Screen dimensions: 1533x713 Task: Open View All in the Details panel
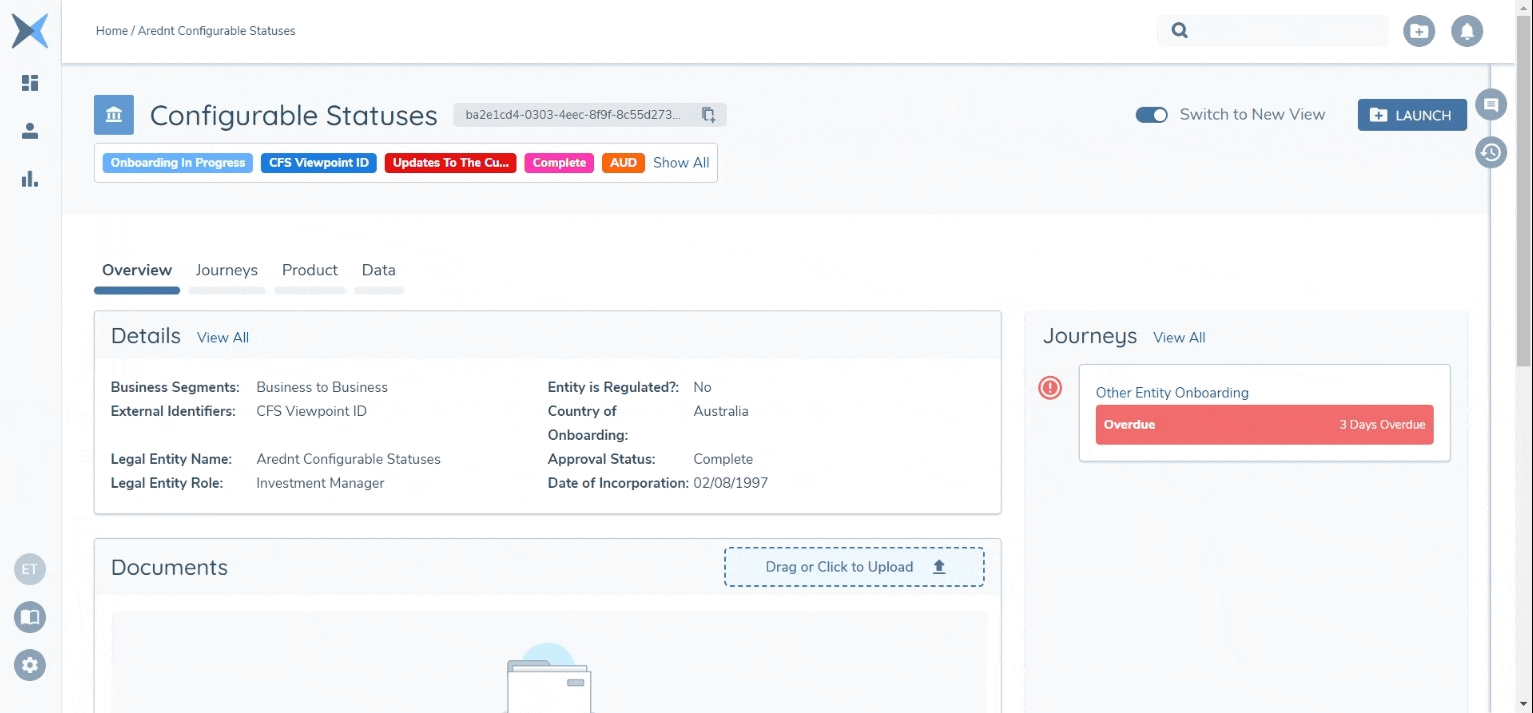(x=222, y=337)
